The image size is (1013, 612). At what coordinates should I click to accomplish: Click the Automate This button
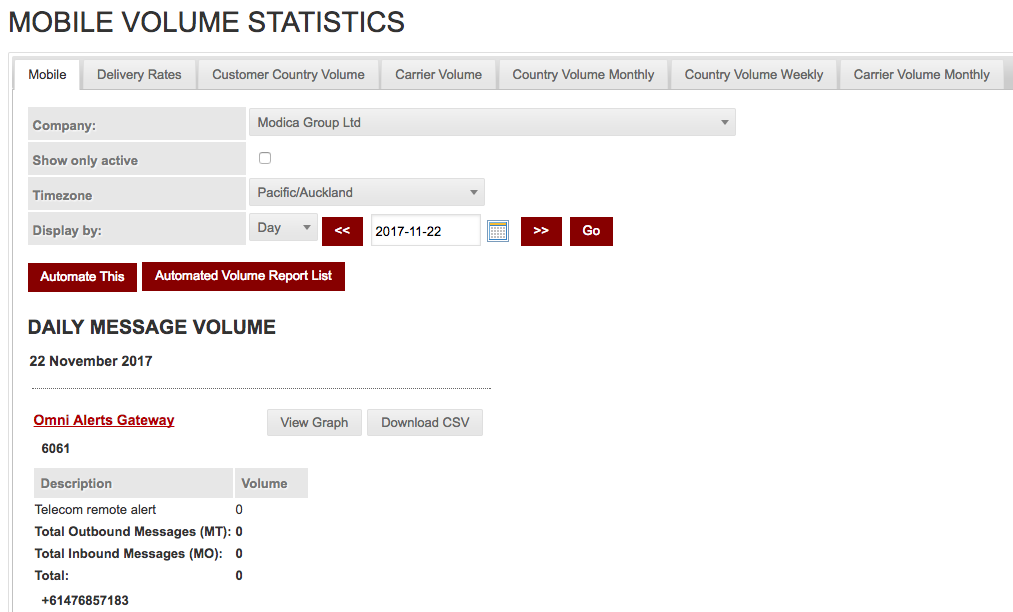[83, 277]
